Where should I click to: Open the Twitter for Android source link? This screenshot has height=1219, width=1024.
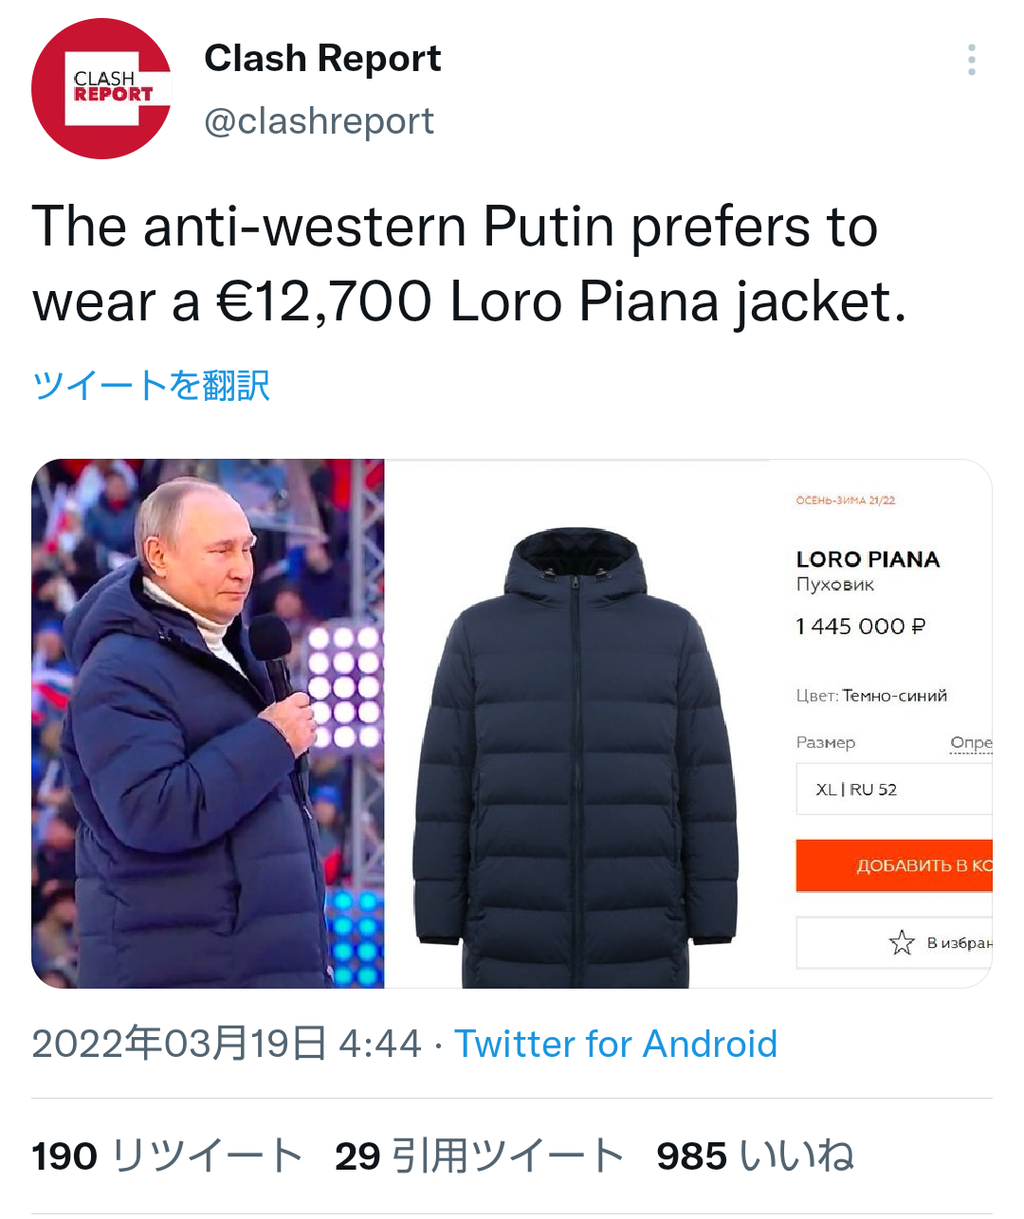click(616, 1044)
